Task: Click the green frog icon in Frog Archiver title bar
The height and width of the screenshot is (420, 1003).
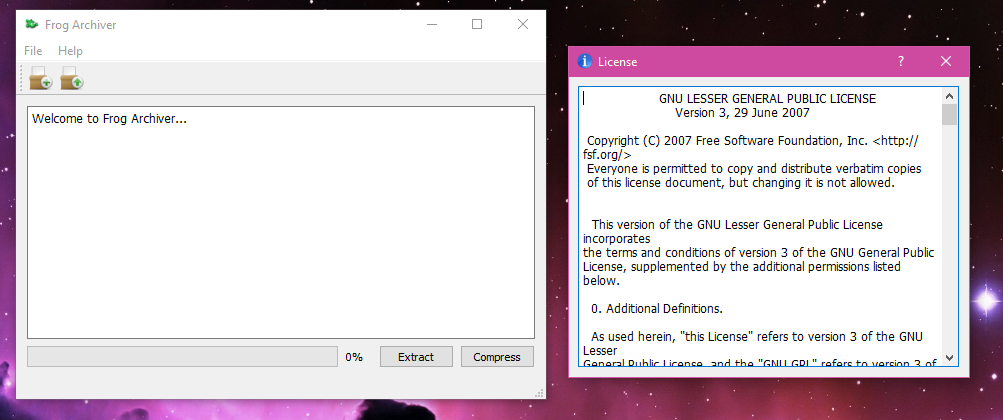Action: click(x=31, y=24)
